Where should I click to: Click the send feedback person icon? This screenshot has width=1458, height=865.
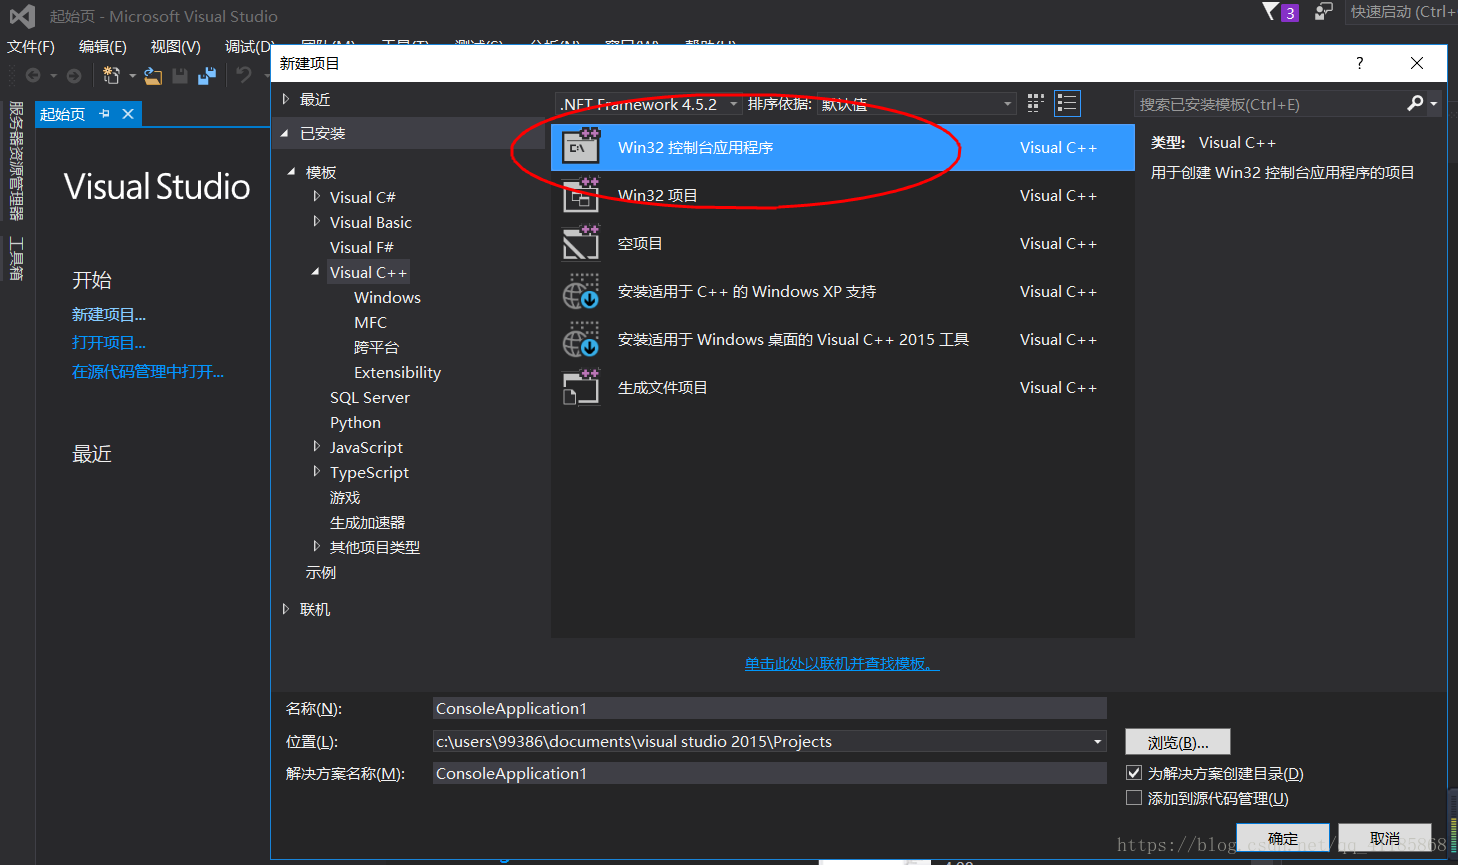[1323, 12]
